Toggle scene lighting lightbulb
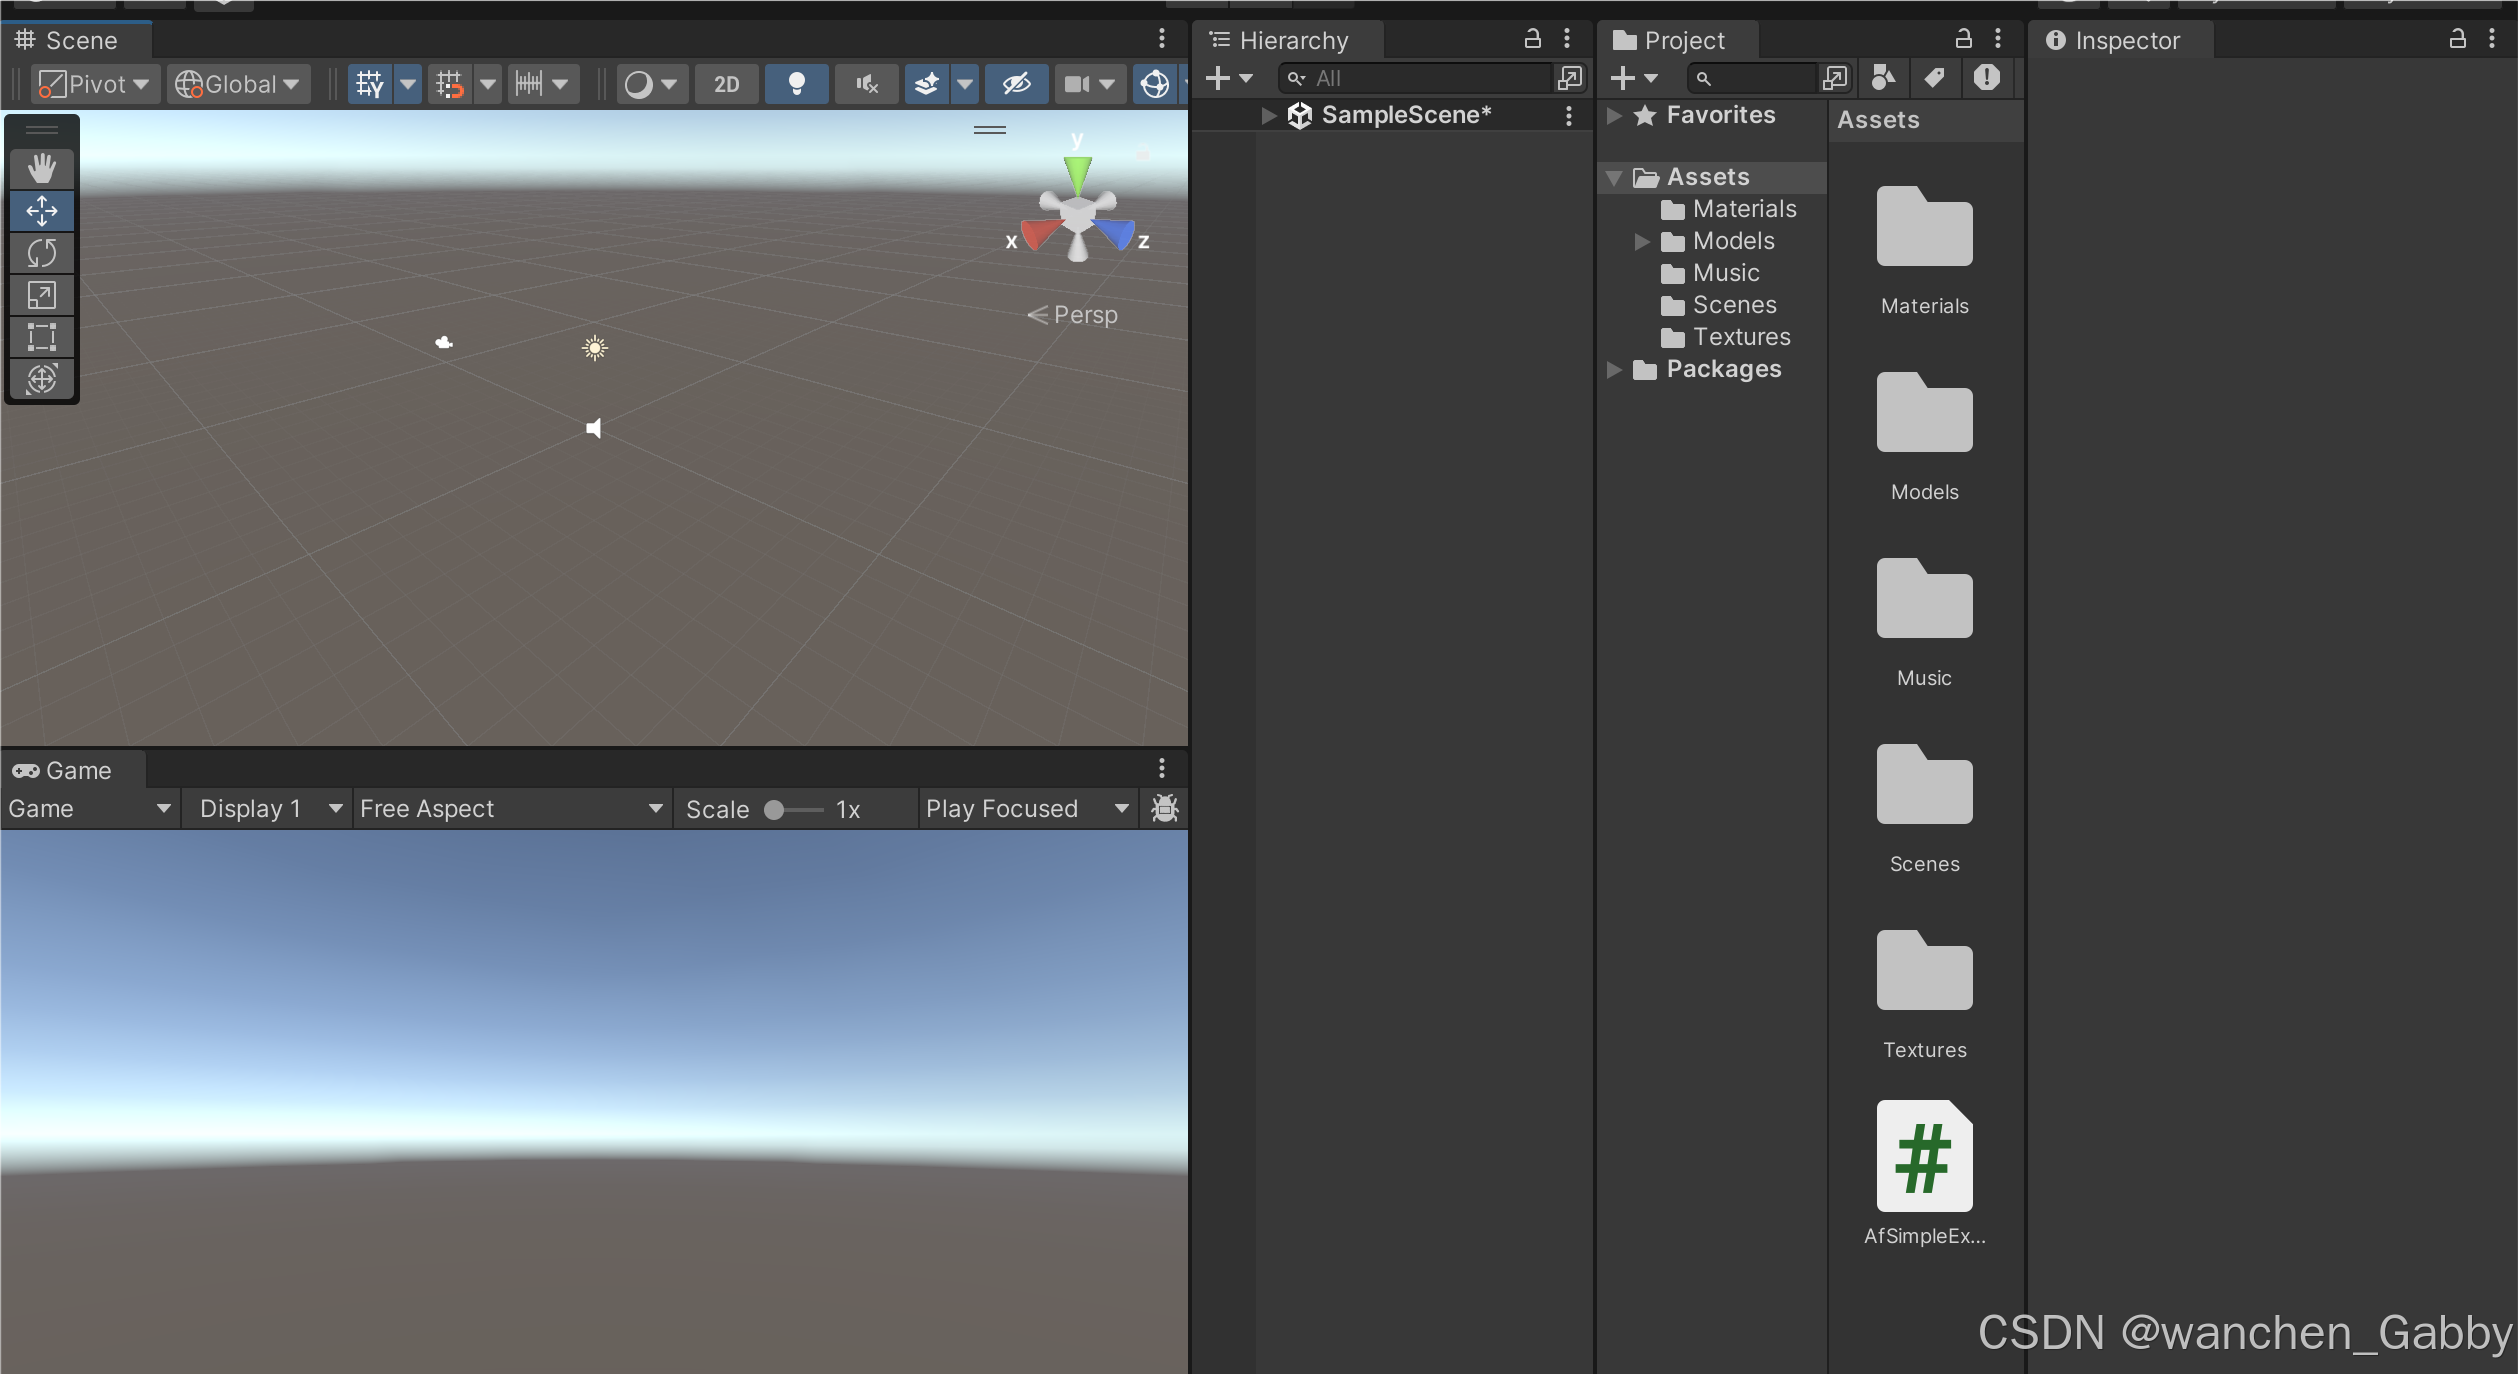 click(x=796, y=84)
